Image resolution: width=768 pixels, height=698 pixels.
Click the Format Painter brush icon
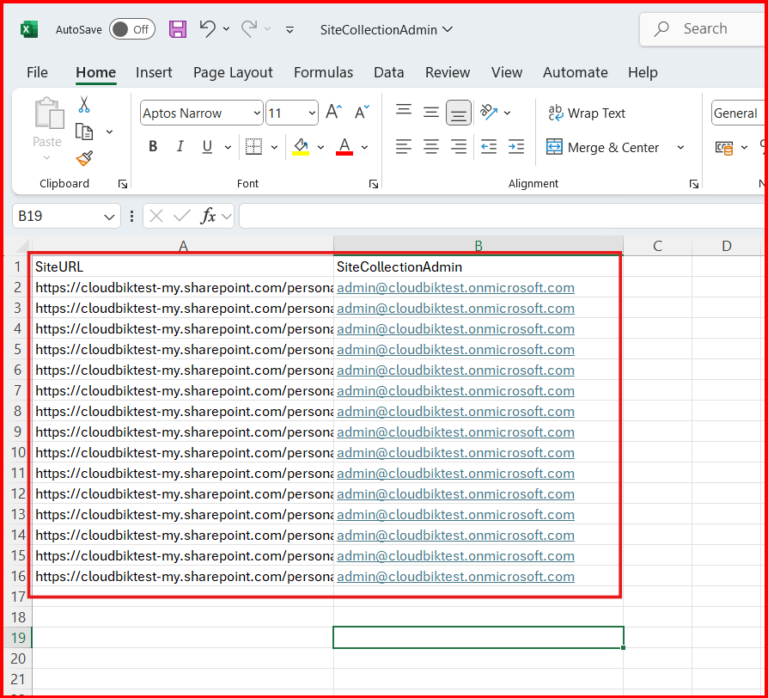(84, 158)
